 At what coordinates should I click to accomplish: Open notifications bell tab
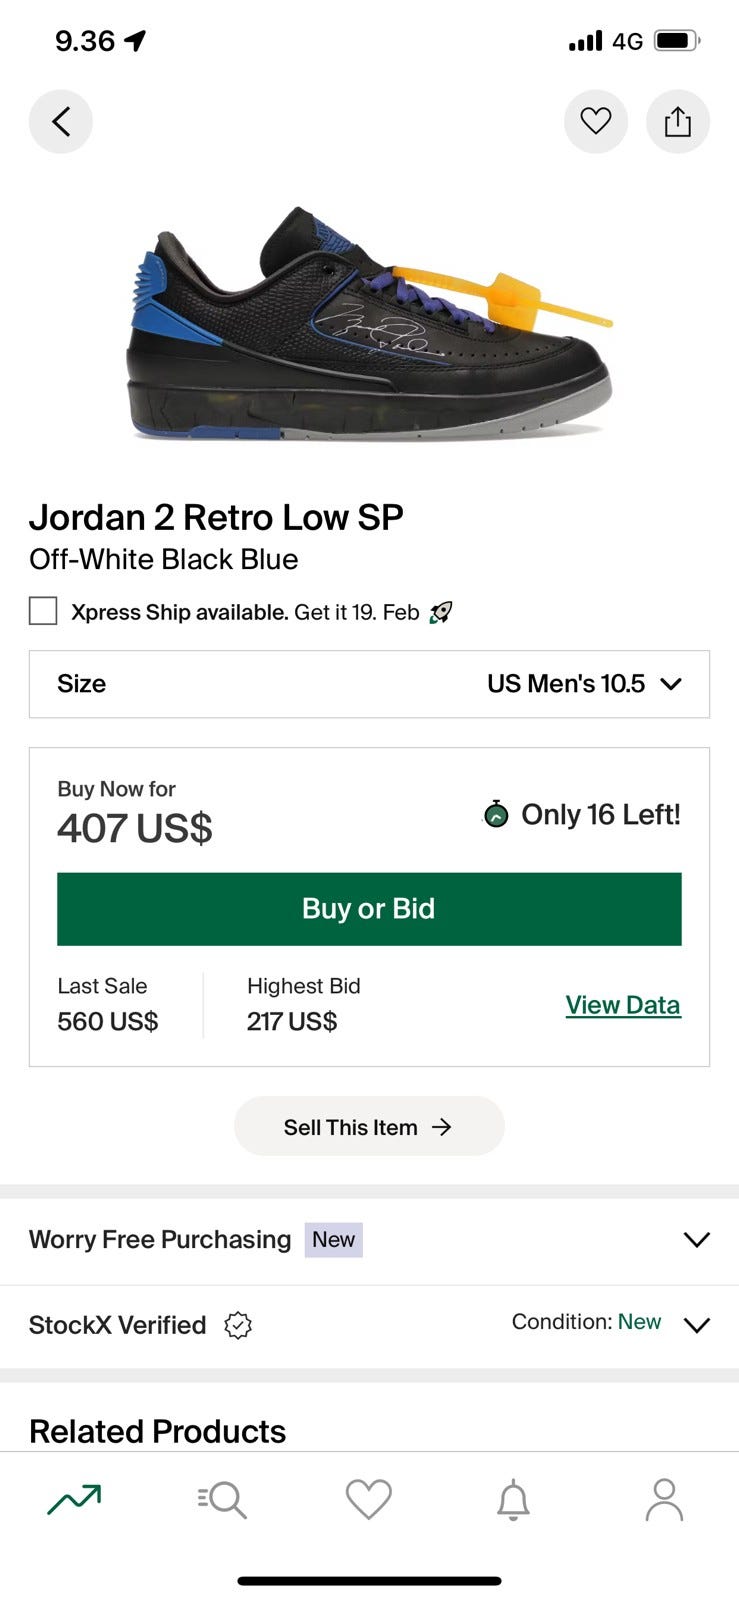pos(514,1499)
